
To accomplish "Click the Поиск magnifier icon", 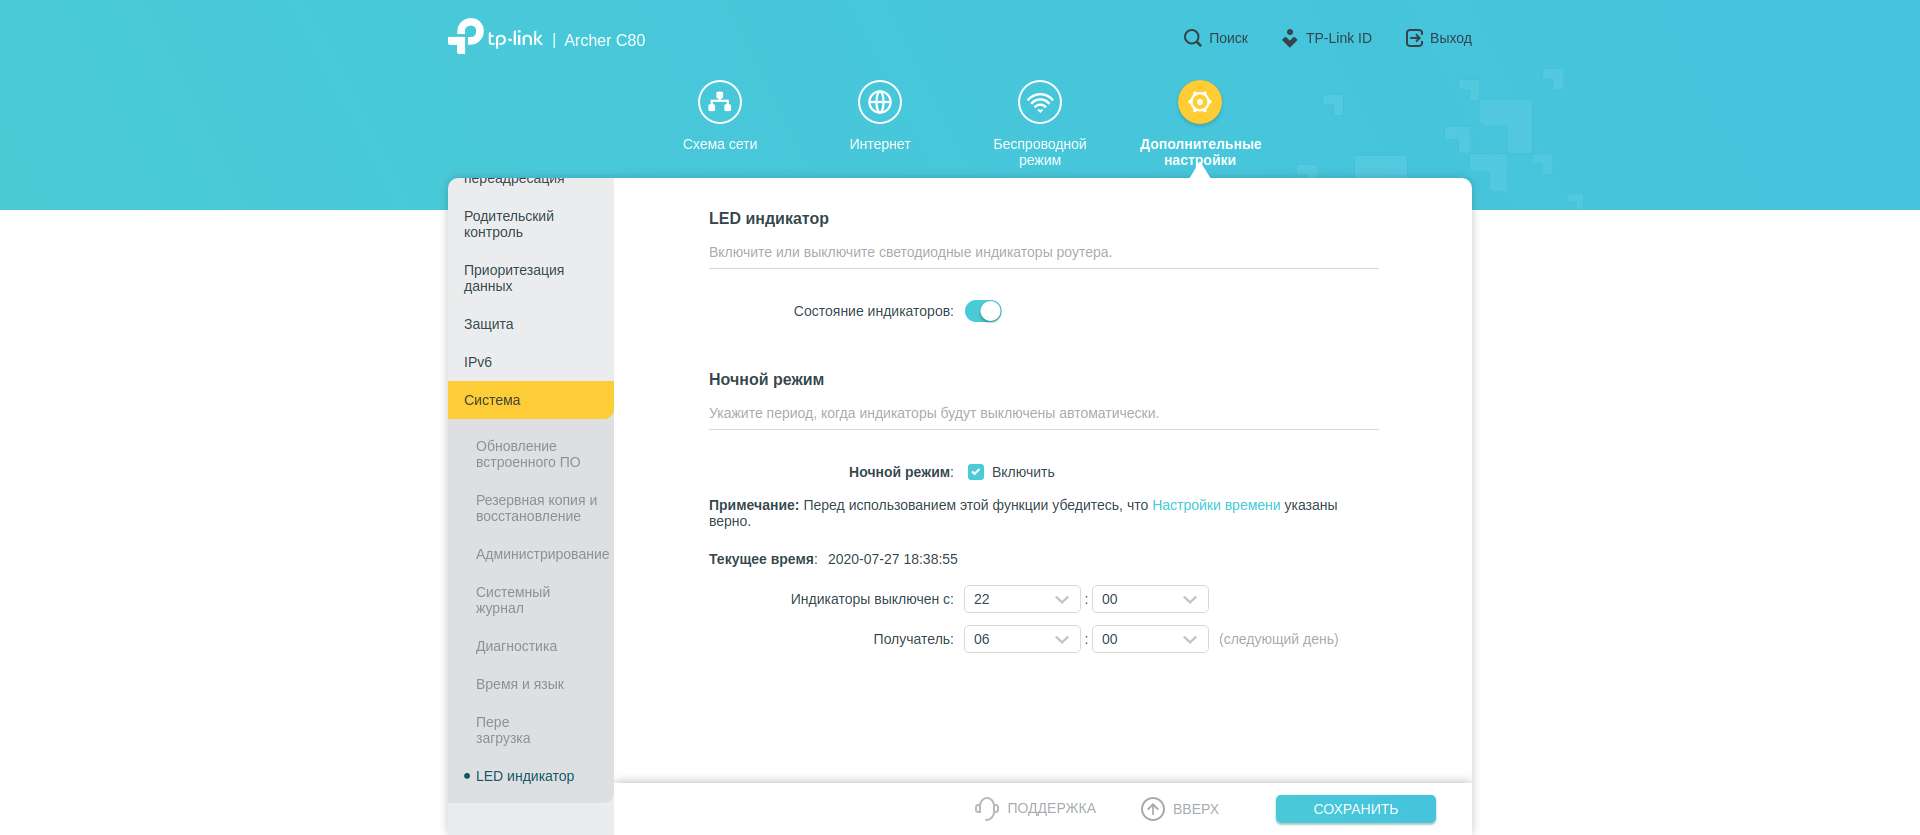I will click(x=1192, y=38).
